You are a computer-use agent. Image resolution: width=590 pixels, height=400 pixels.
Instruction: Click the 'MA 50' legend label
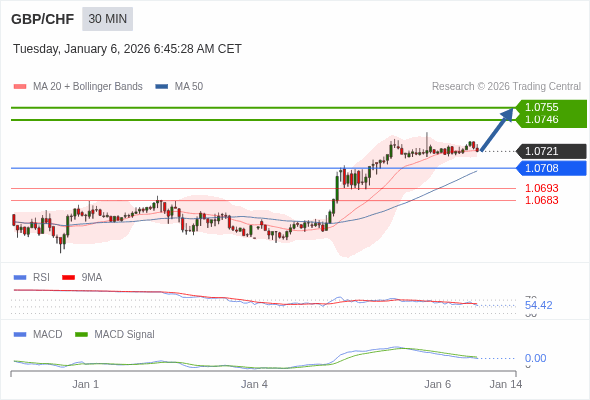(189, 87)
